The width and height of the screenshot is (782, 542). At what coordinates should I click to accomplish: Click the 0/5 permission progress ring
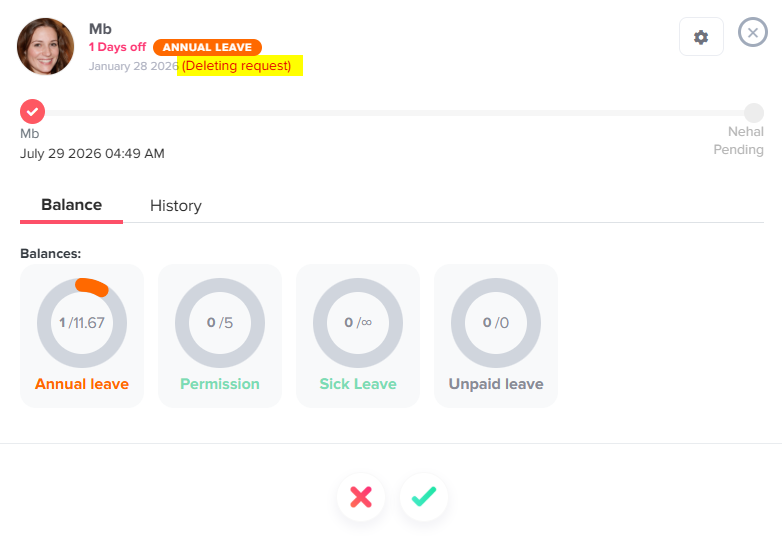pyautogui.click(x=220, y=323)
